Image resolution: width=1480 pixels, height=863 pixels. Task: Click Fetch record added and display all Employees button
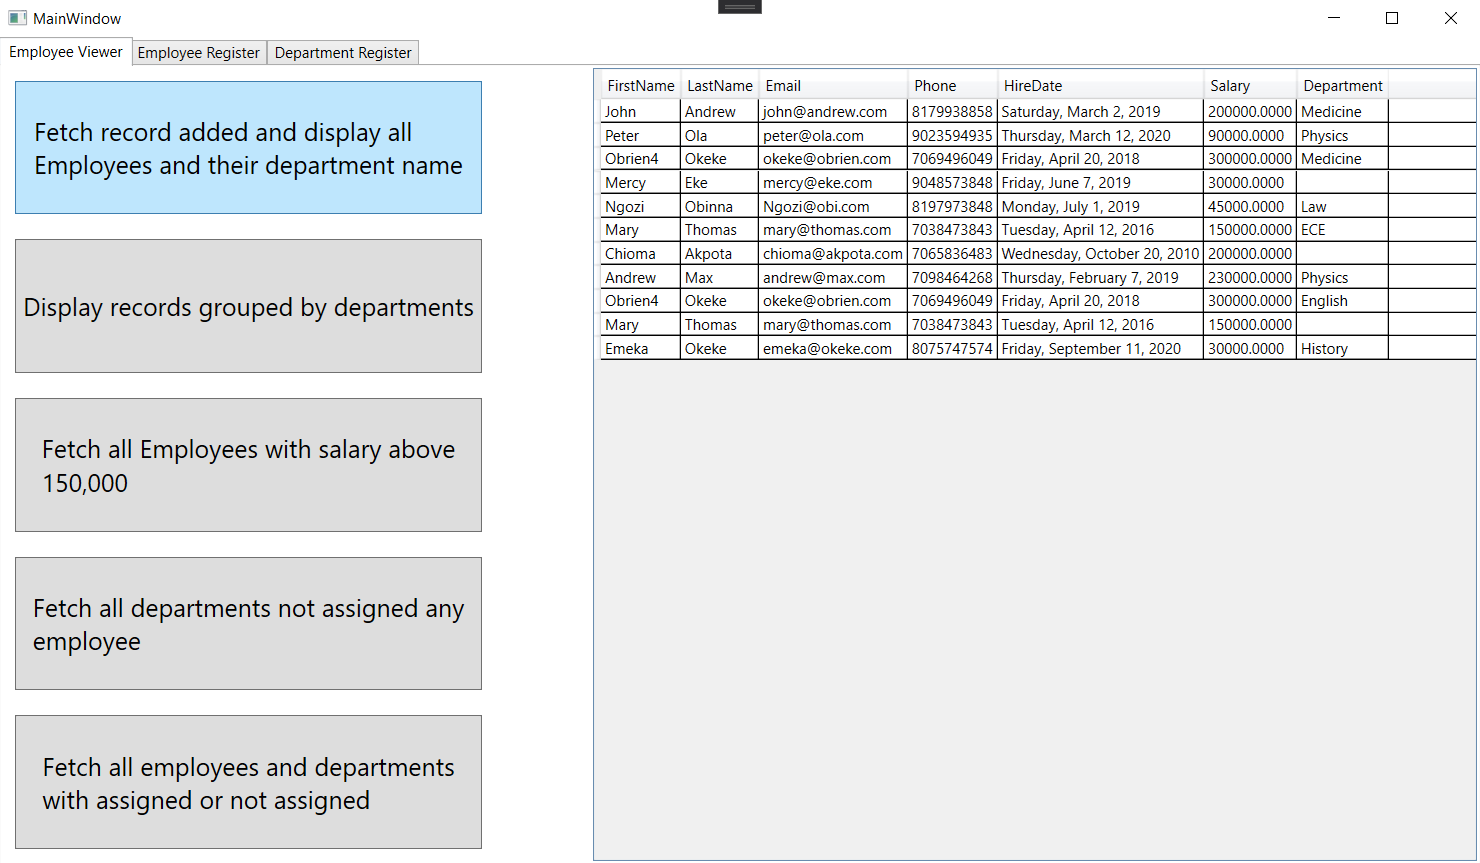[248, 148]
